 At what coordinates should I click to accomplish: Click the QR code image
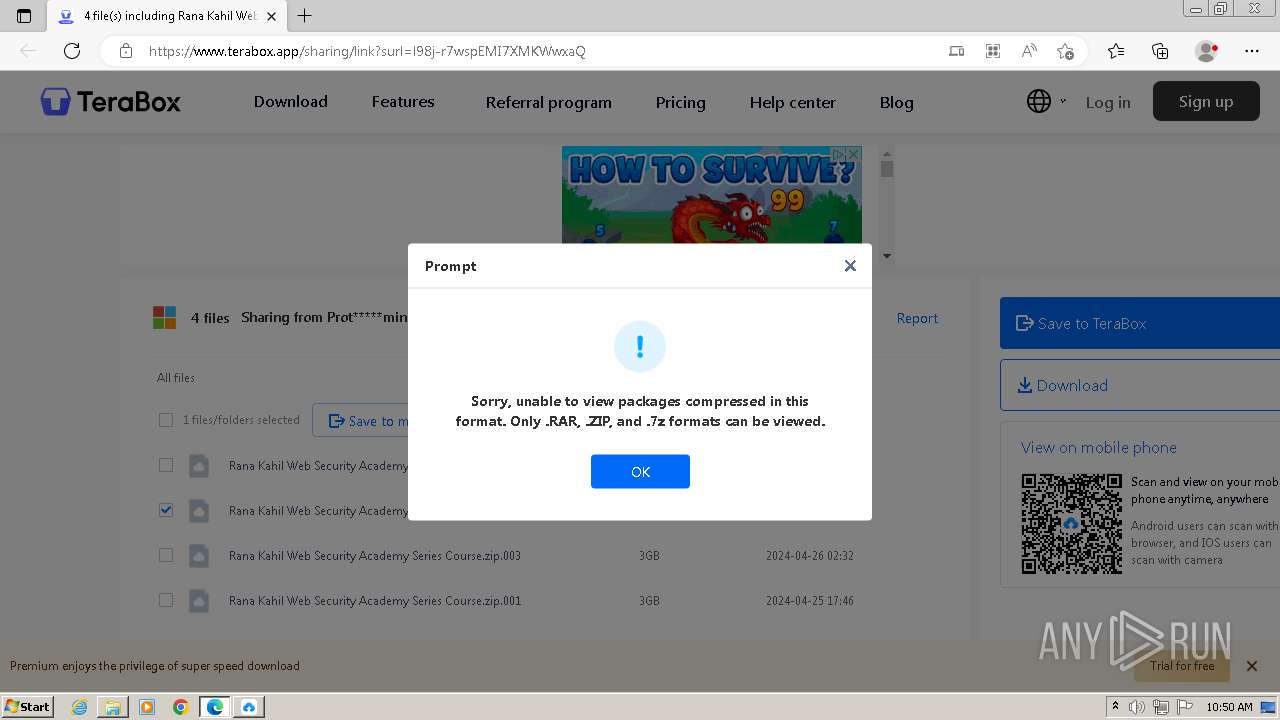1071,524
